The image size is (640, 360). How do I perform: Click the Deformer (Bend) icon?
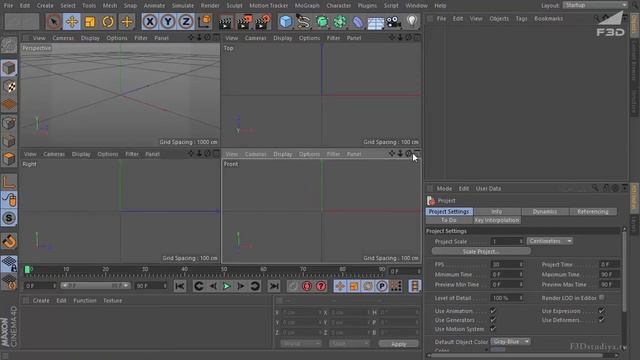[x=358, y=22]
